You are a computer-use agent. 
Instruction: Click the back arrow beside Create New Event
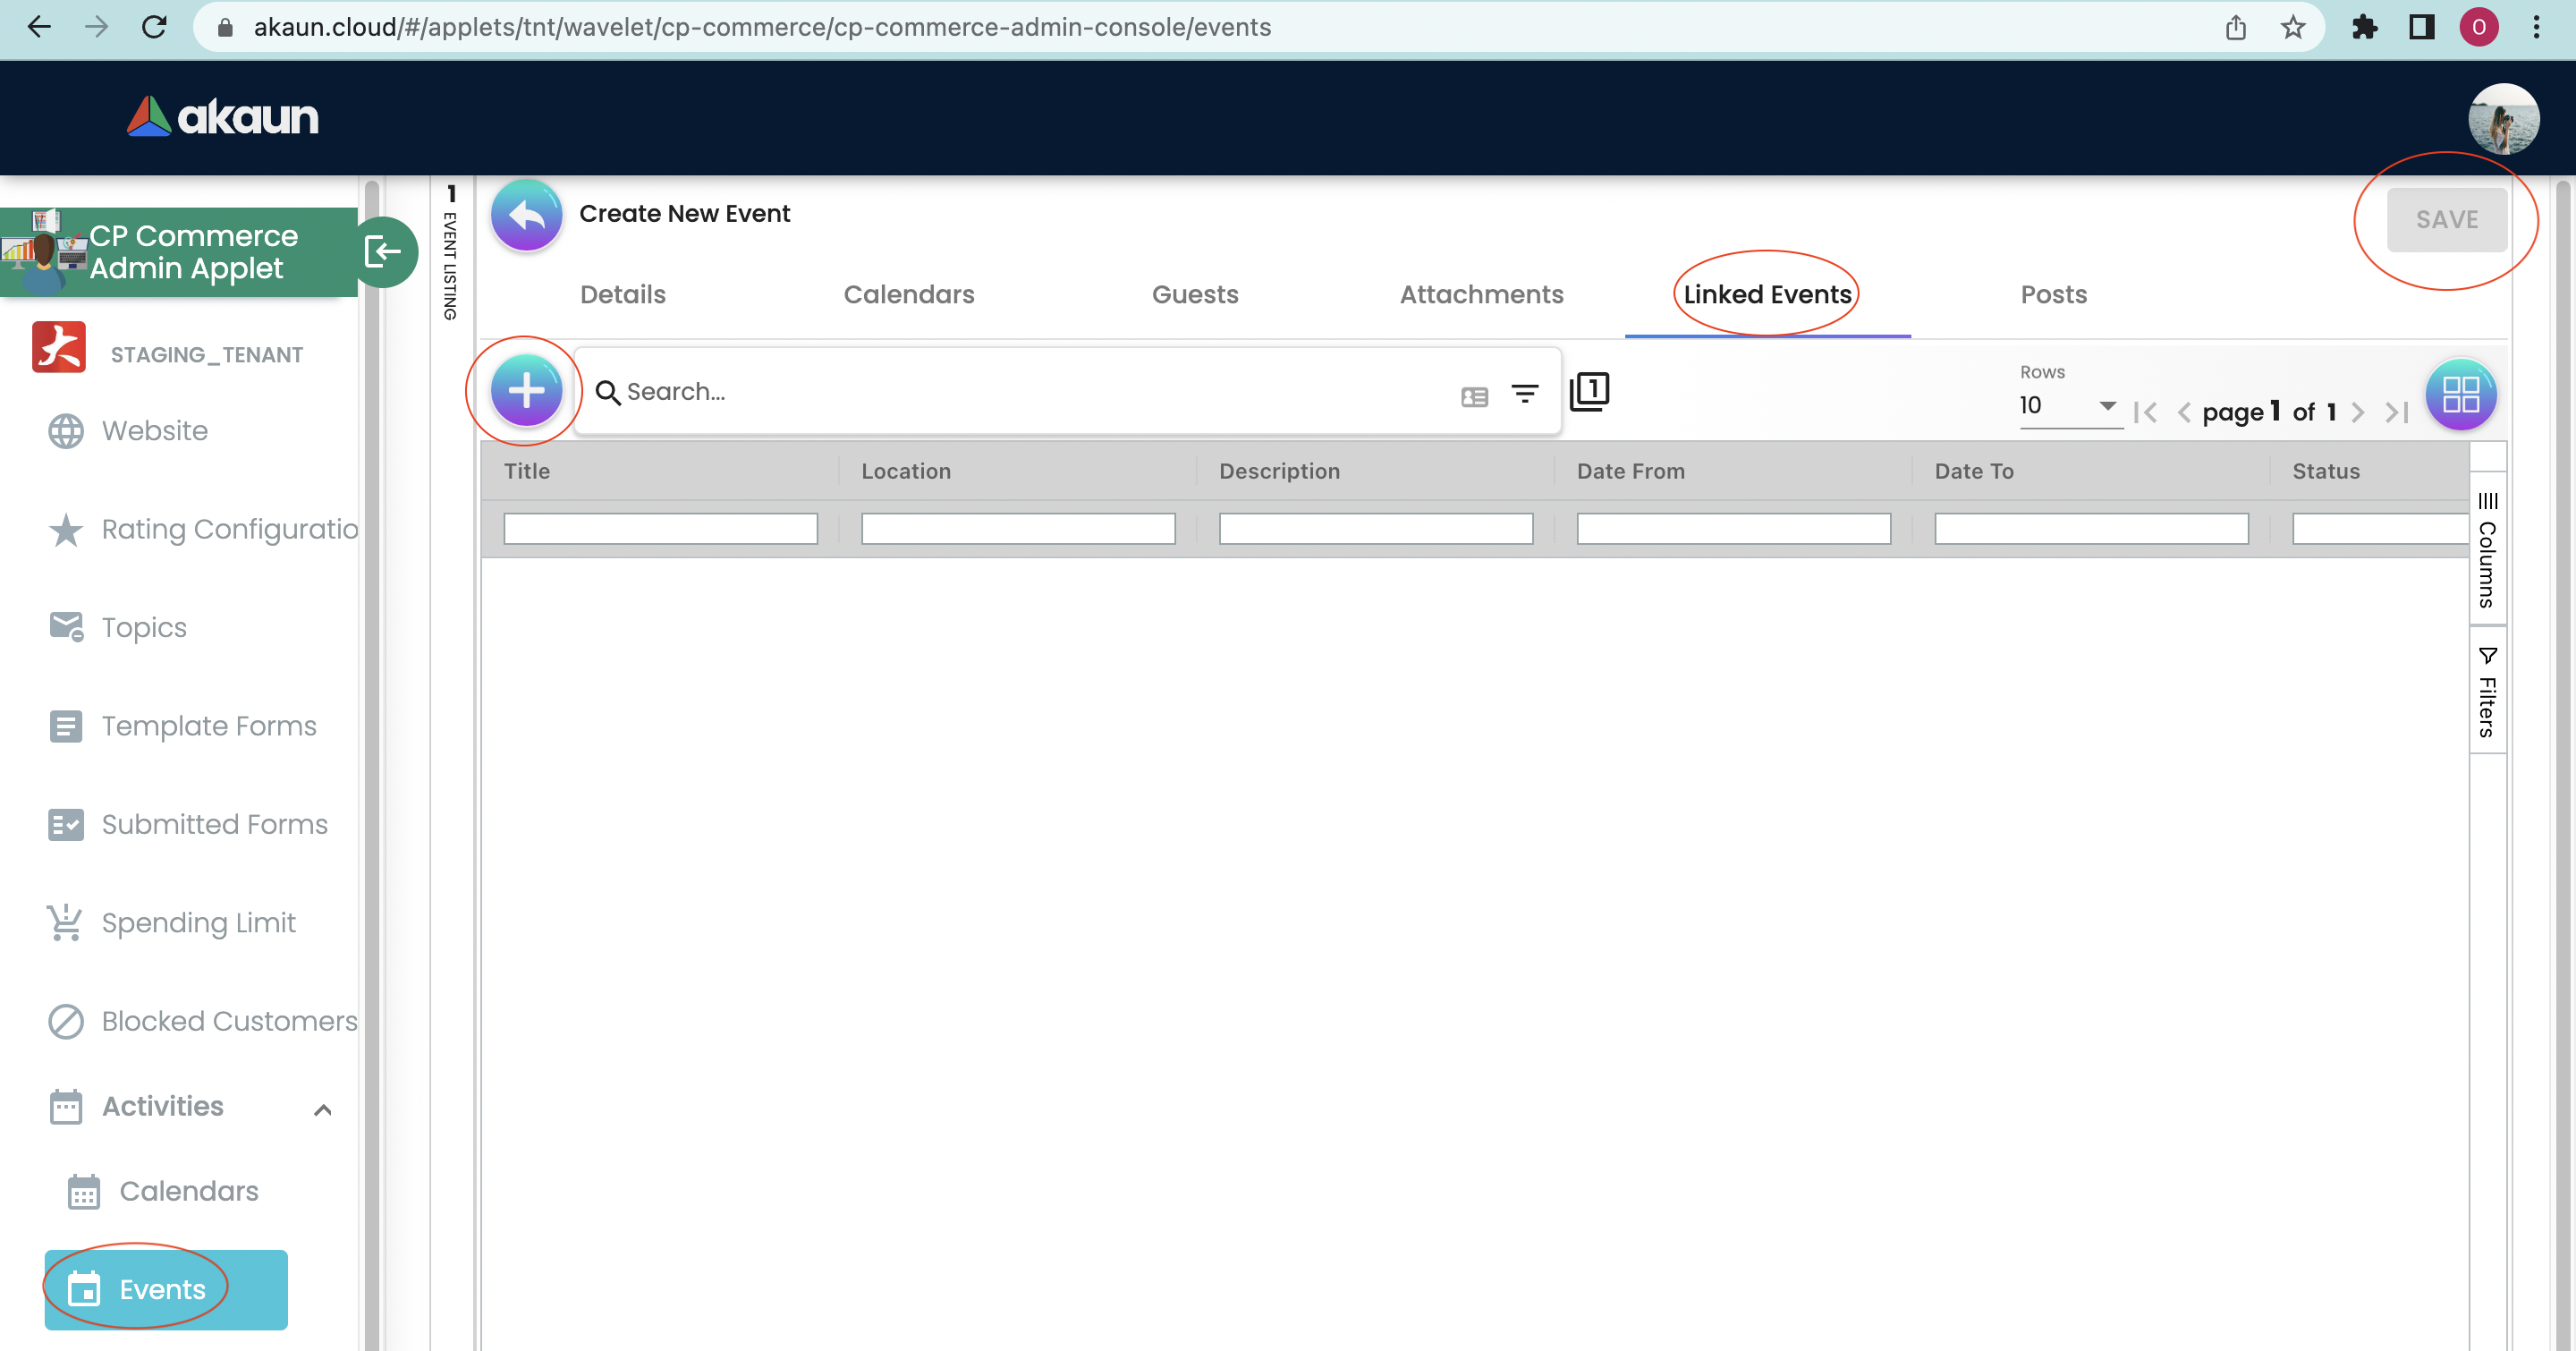526,215
